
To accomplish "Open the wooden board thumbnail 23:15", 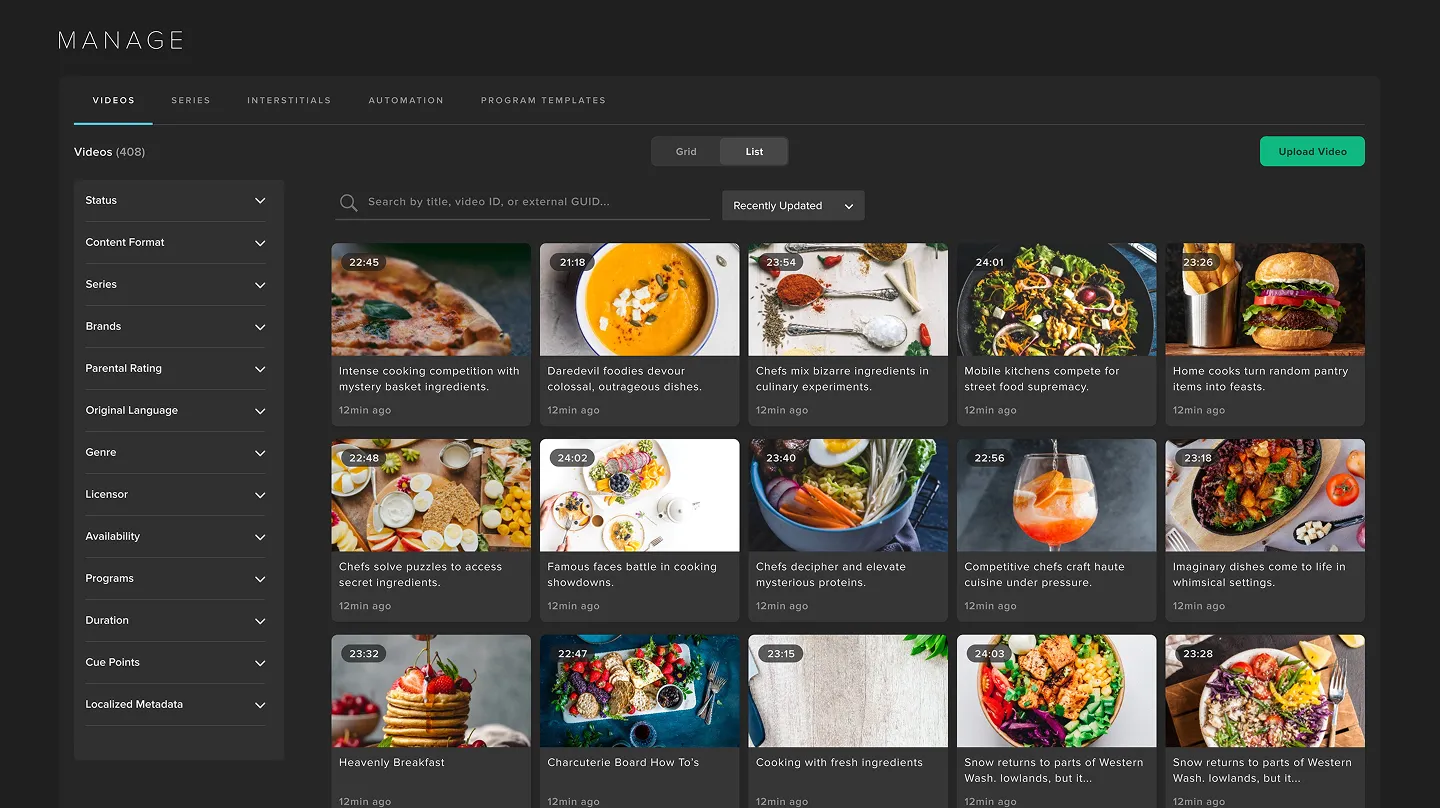I will (x=848, y=691).
